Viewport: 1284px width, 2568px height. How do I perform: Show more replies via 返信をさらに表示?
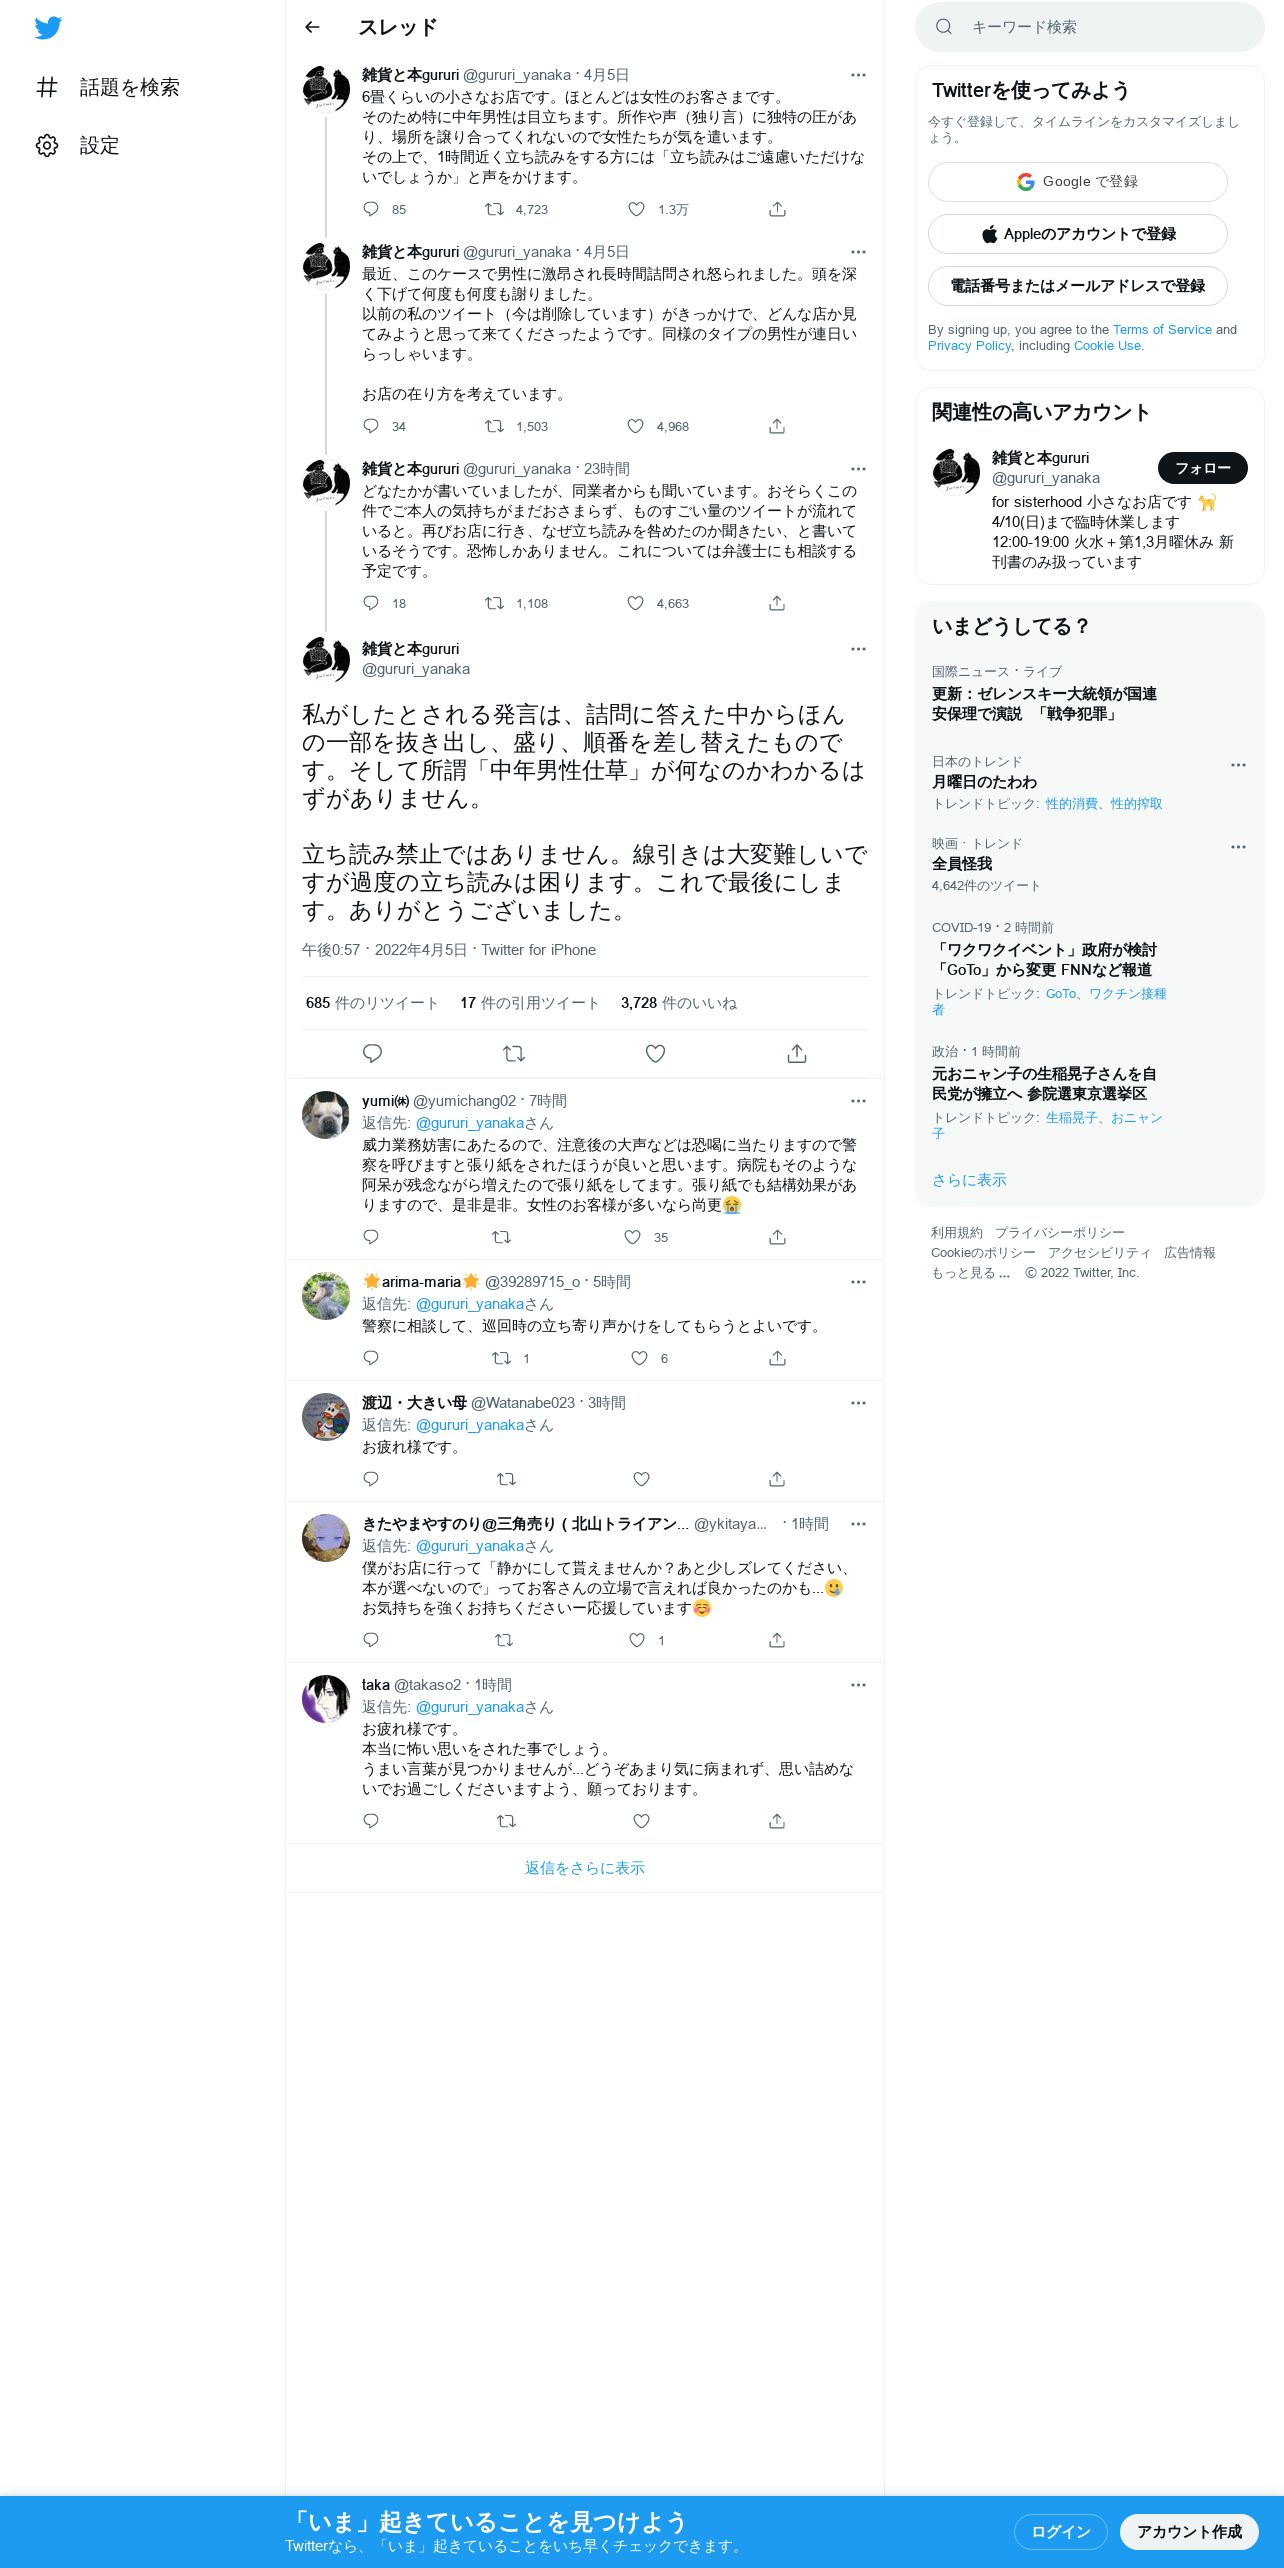pyautogui.click(x=584, y=1868)
